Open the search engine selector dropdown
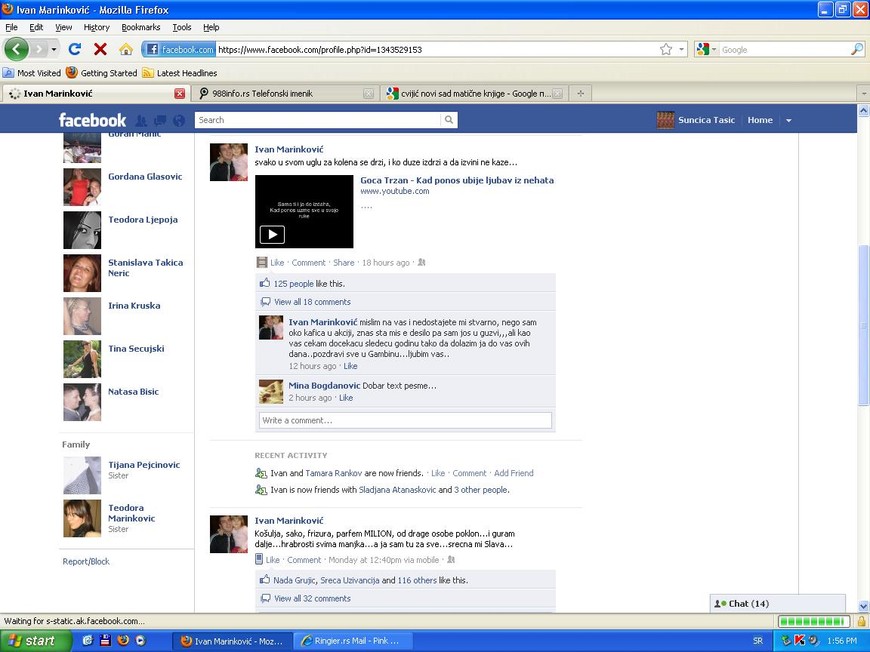 point(706,49)
